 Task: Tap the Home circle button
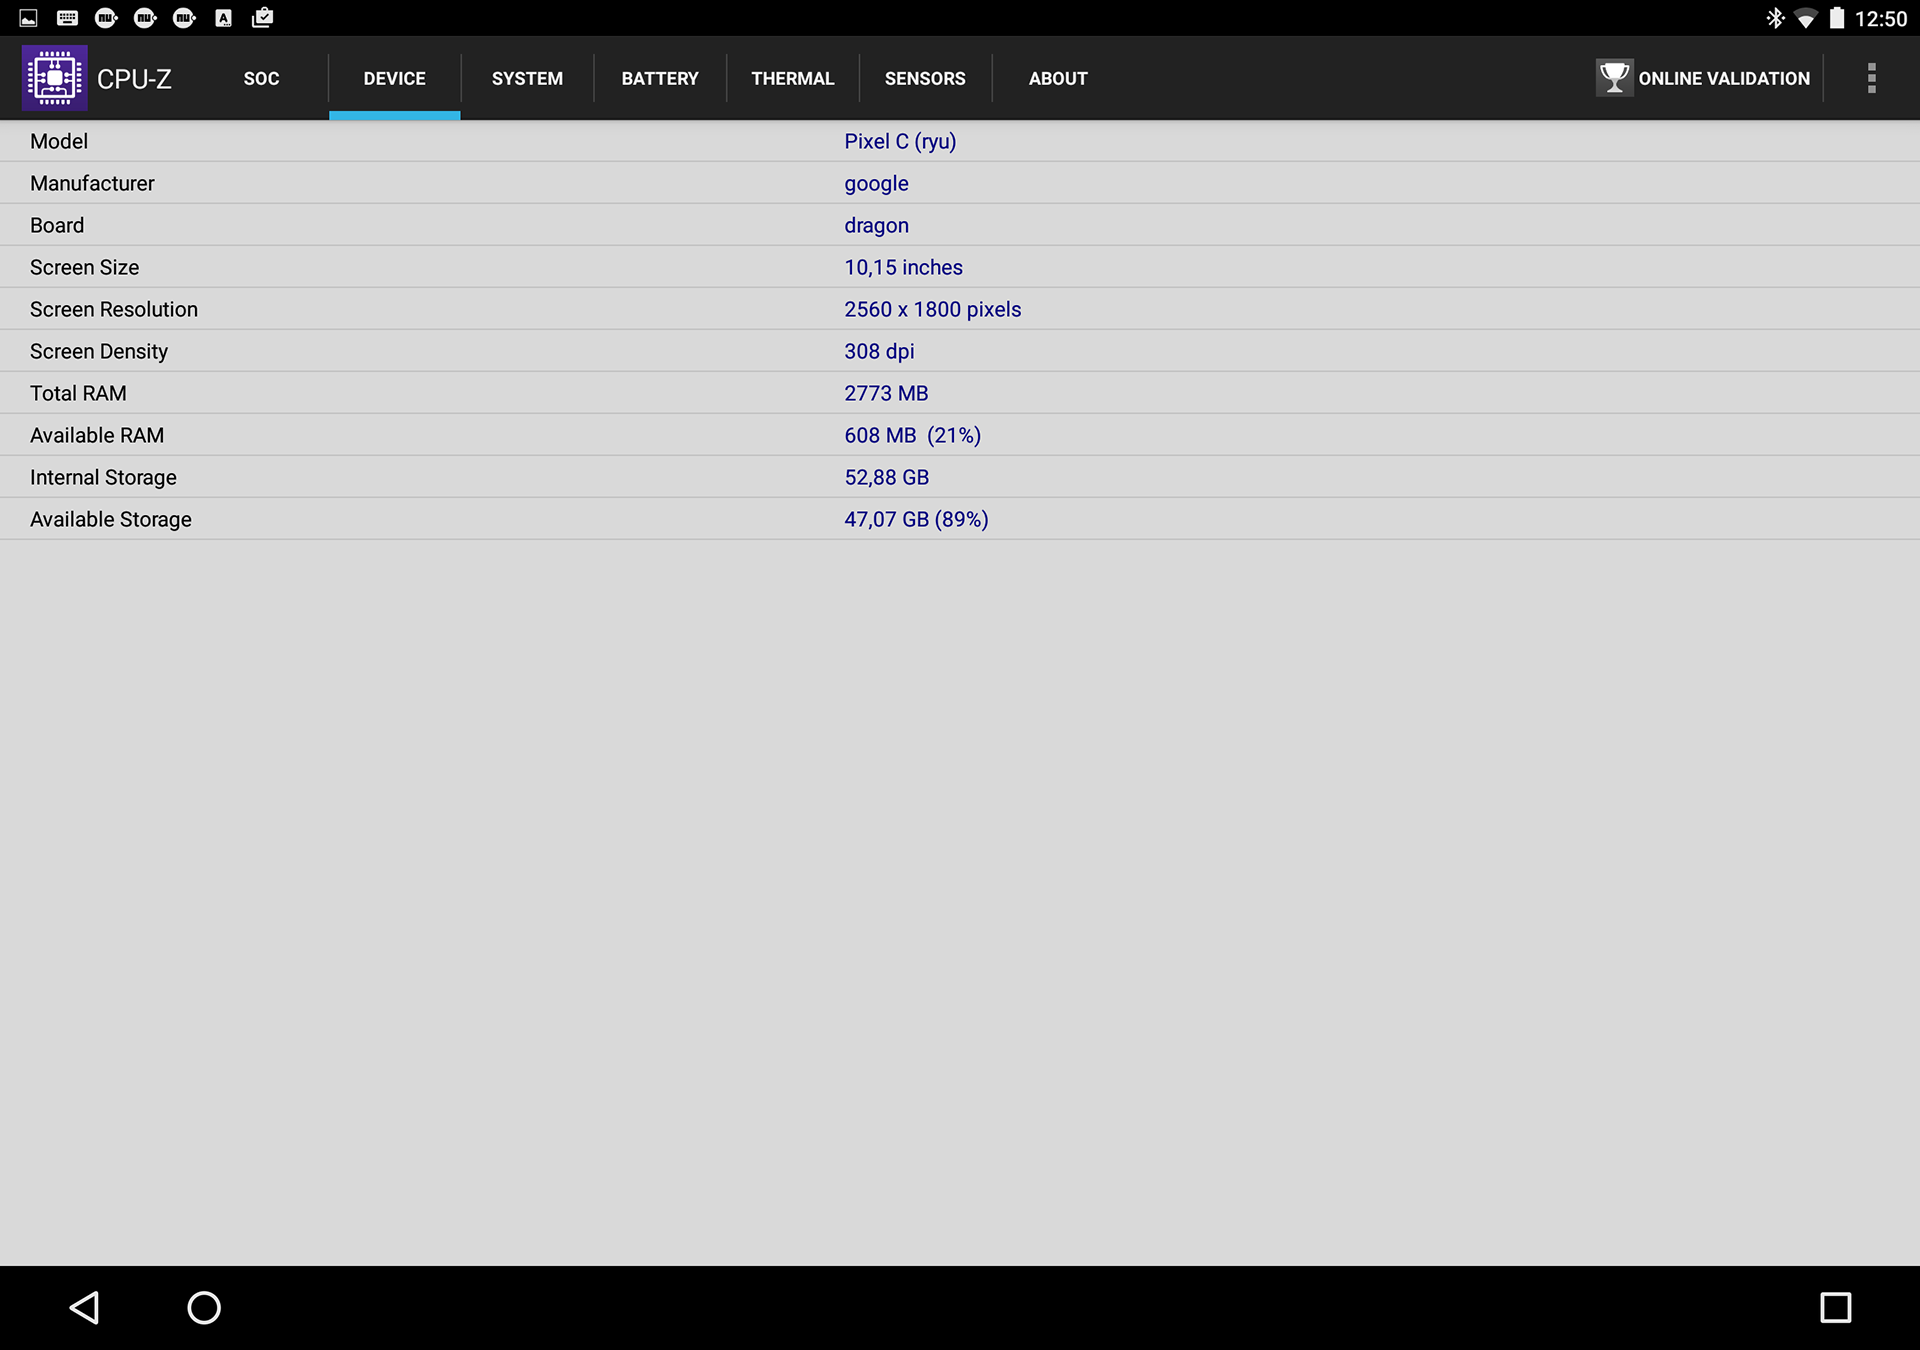click(x=204, y=1307)
